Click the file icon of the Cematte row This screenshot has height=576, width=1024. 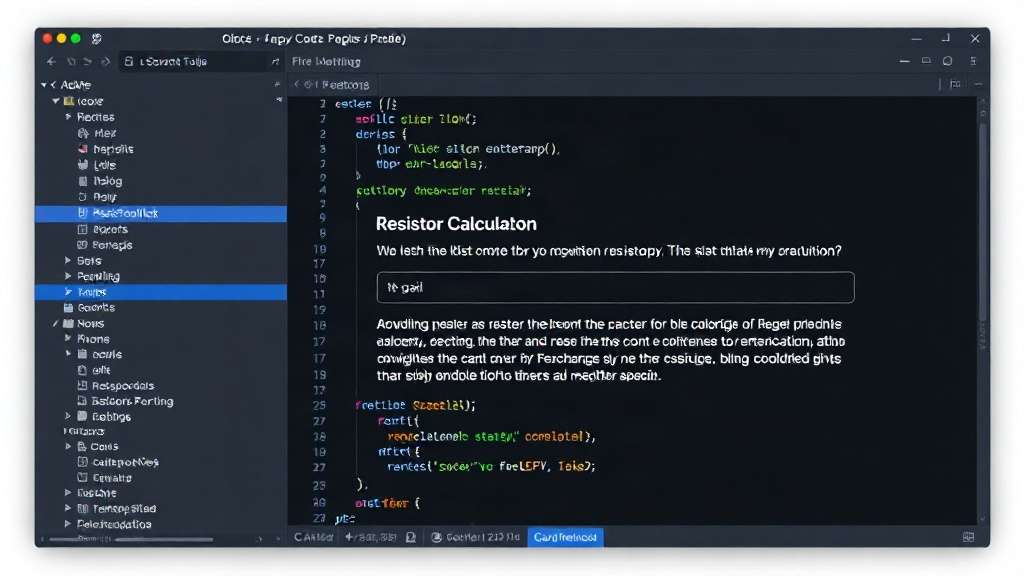pyautogui.click(x=82, y=477)
